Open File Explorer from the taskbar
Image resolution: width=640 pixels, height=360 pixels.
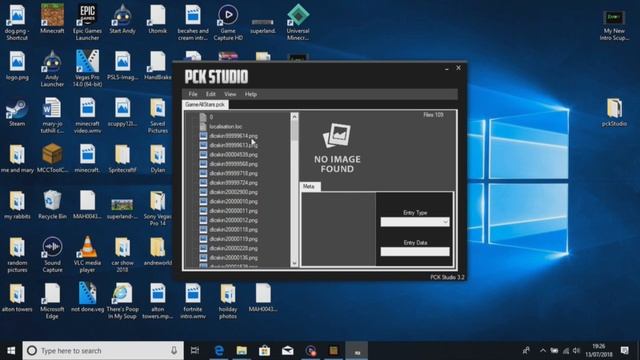[242, 351]
